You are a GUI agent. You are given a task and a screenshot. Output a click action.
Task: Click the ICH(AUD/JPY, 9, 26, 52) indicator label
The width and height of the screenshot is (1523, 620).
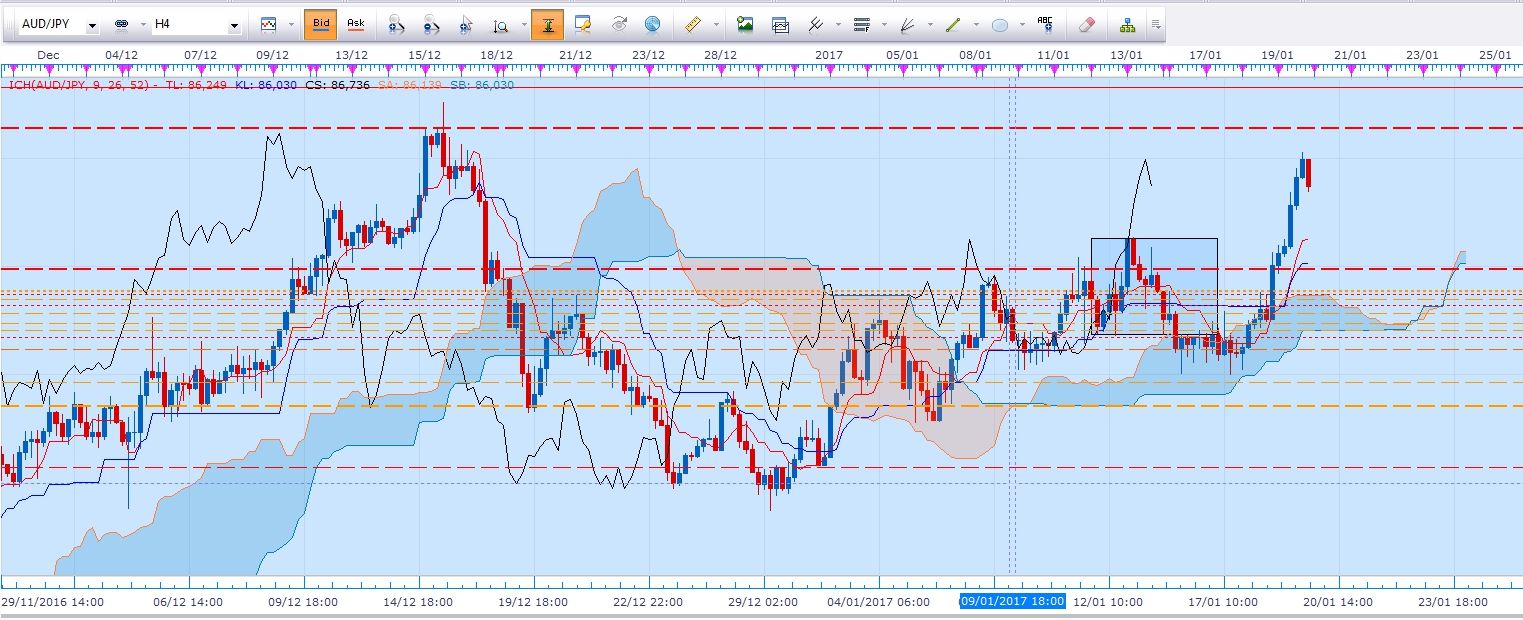point(81,85)
